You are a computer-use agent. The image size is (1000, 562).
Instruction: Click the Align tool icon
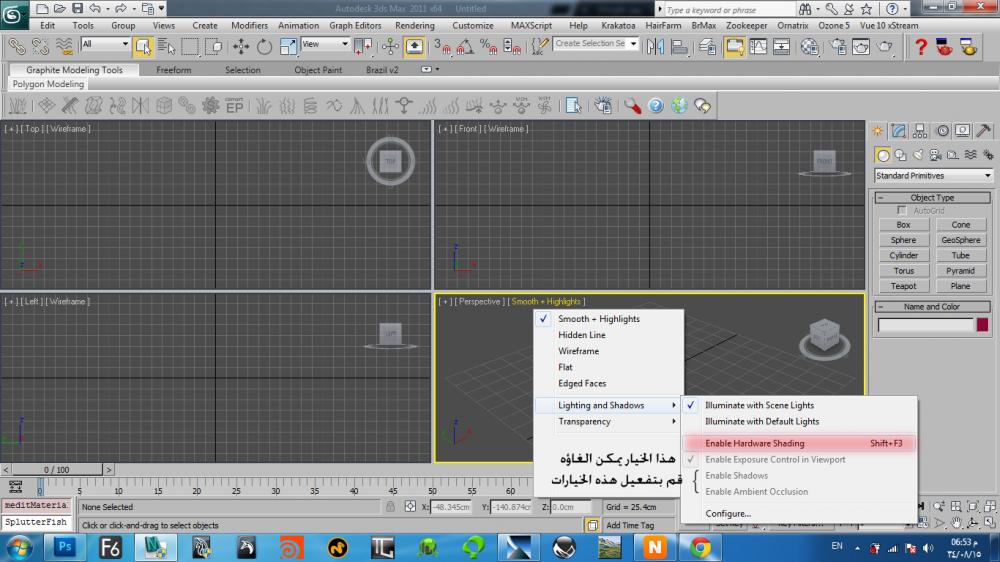tap(679, 47)
